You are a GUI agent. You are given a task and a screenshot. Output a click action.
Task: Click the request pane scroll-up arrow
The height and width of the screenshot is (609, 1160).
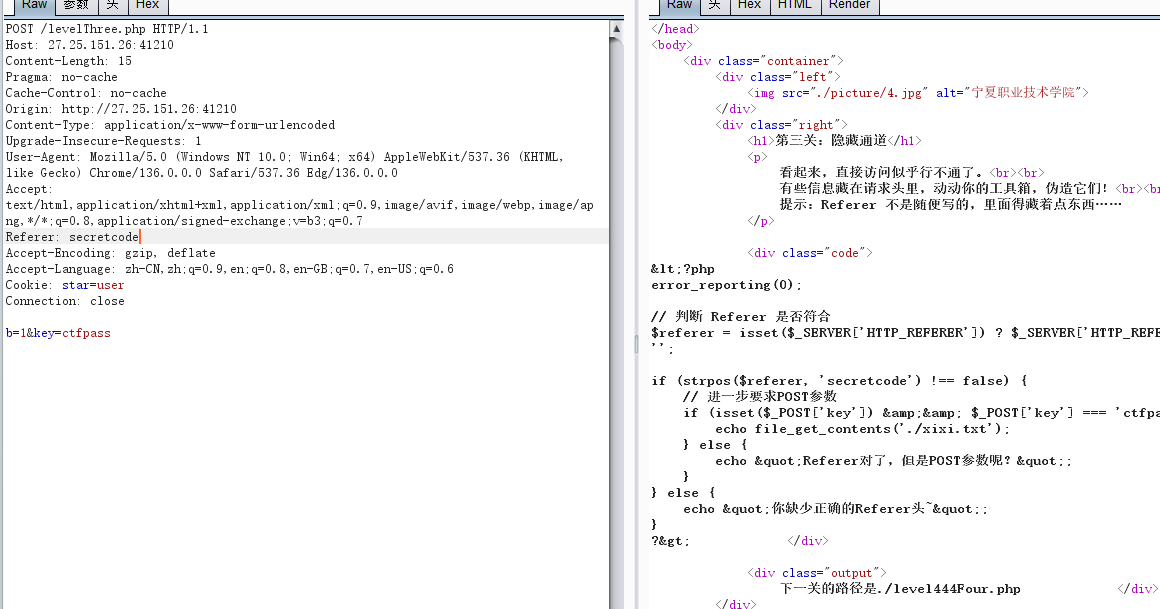coord(616,29)
